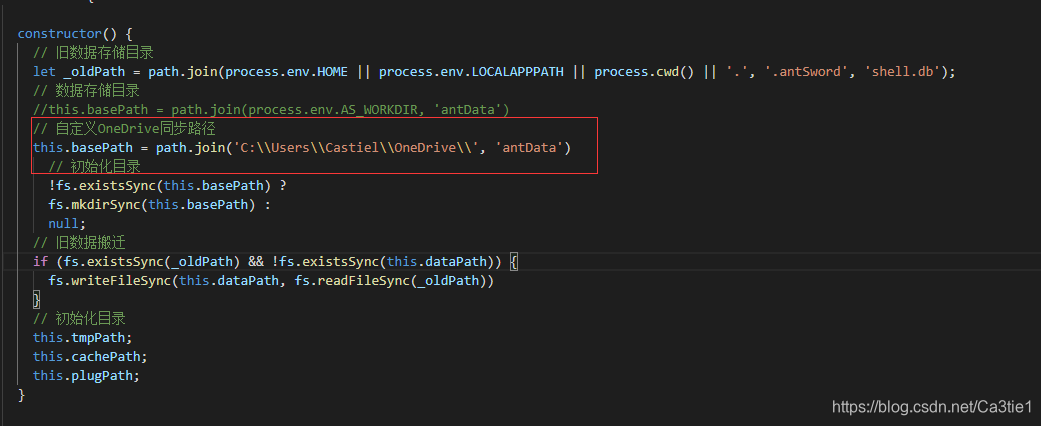Click 'process.env.HOME' in the path.join call

pos(286,72)
